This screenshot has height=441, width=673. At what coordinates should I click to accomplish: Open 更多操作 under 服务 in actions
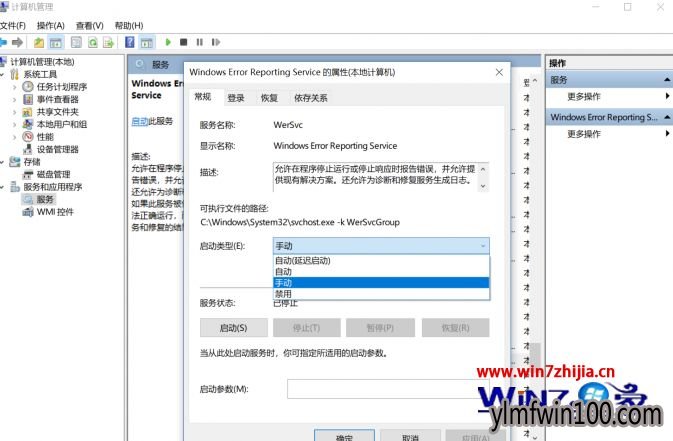[x=584, y=97]
